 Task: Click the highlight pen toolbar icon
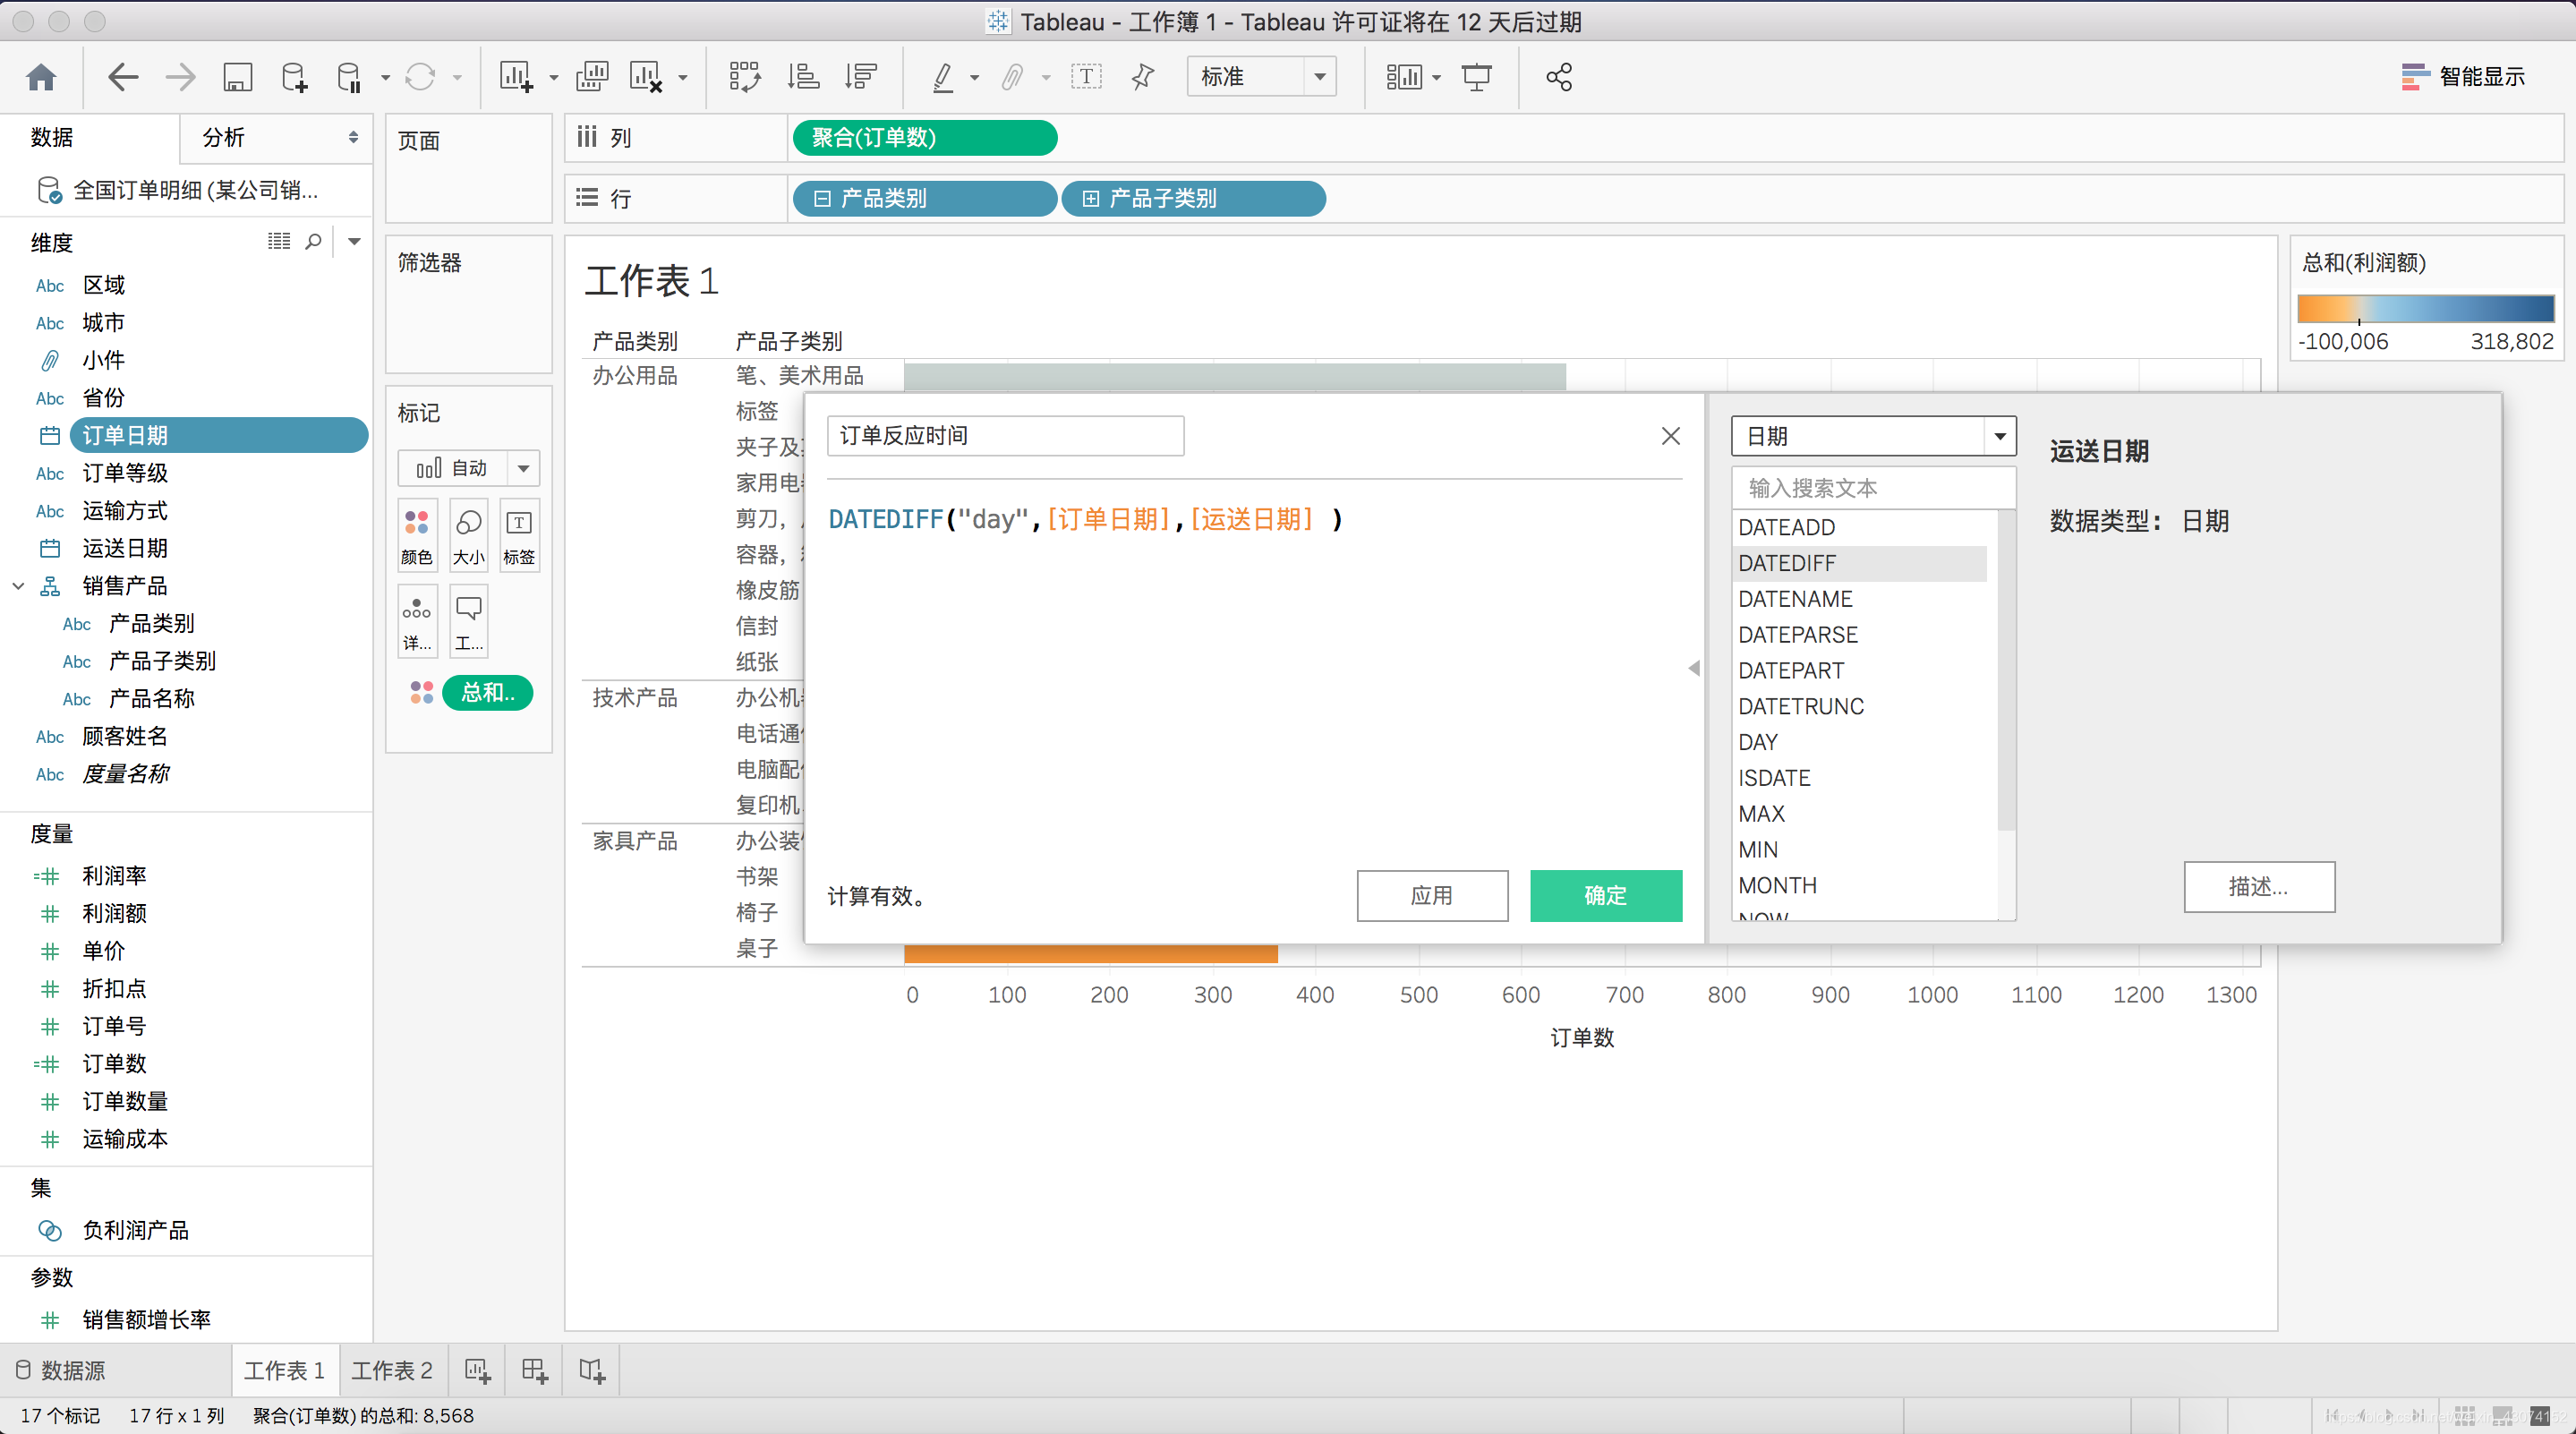coord(942,77)
